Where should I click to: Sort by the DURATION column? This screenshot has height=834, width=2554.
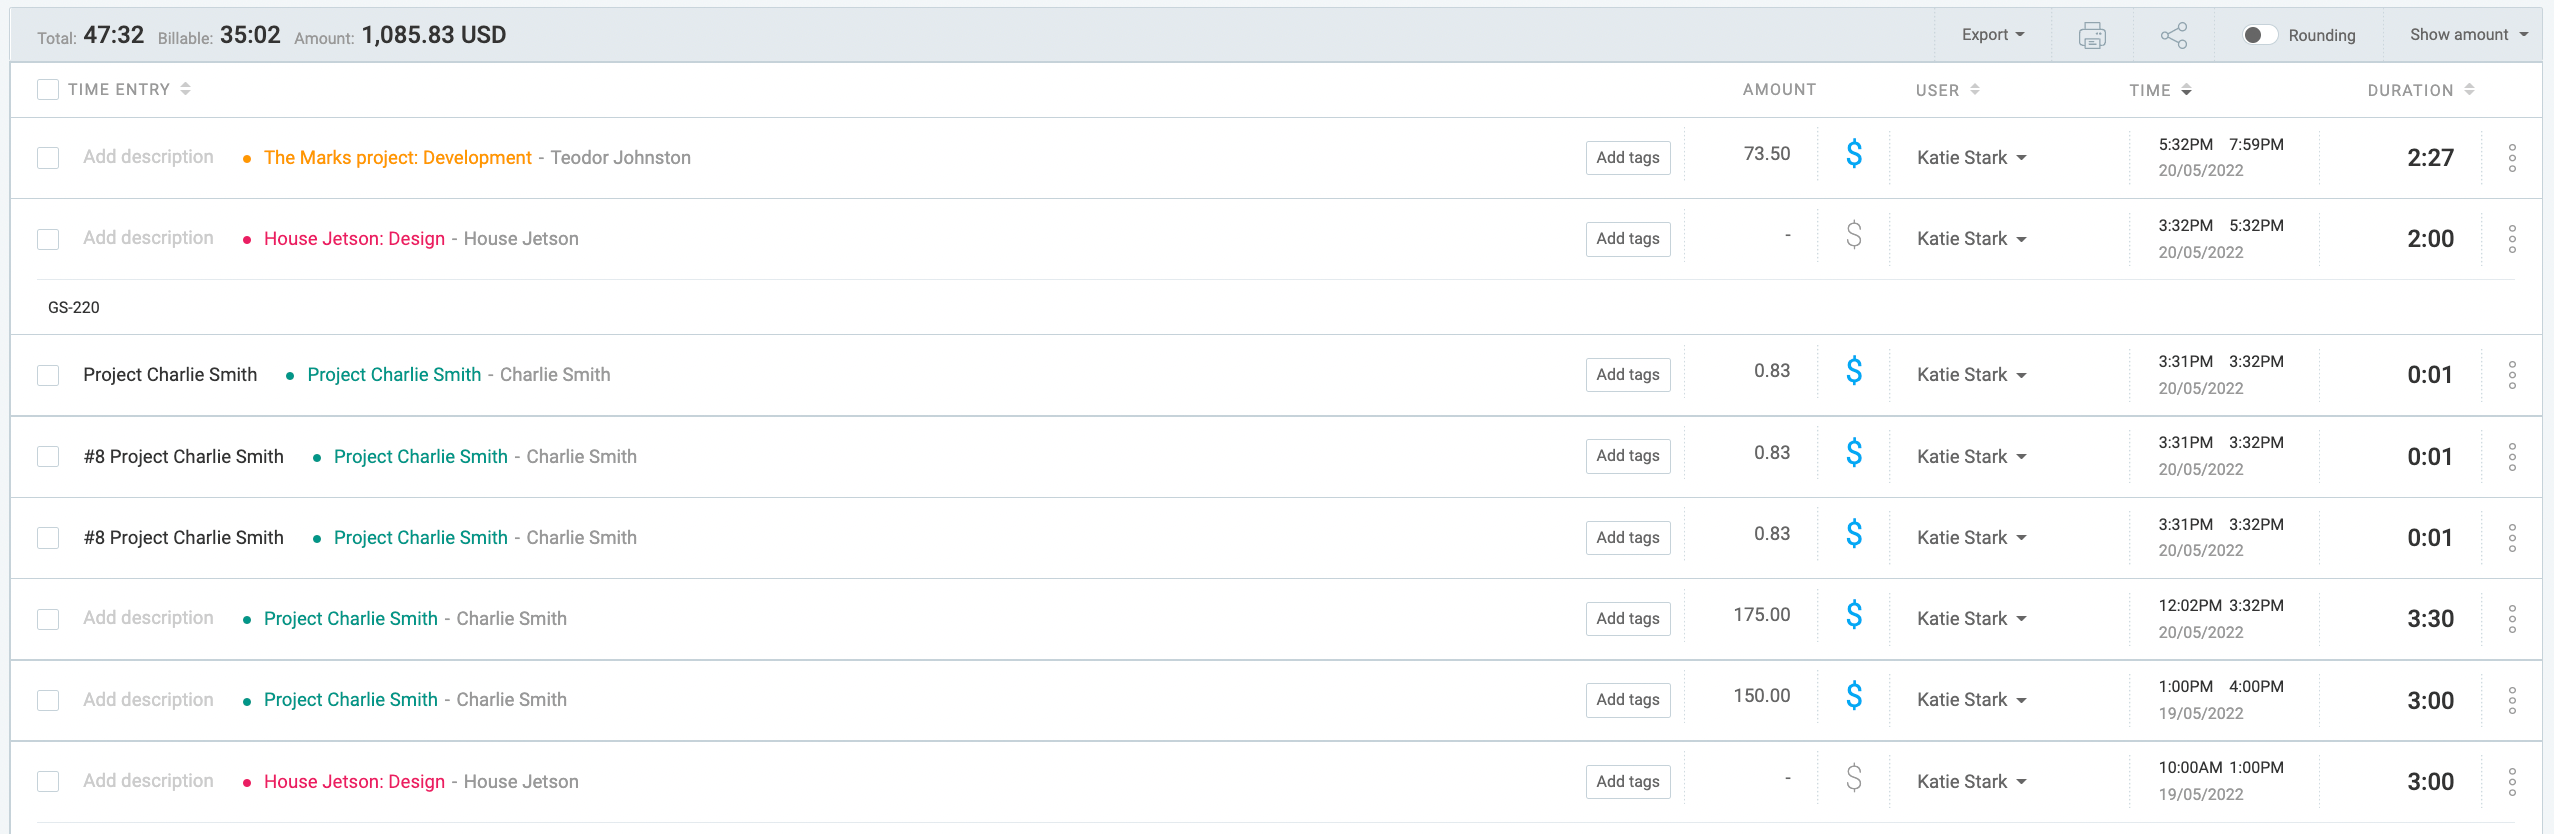click(x=2421, y=90)
